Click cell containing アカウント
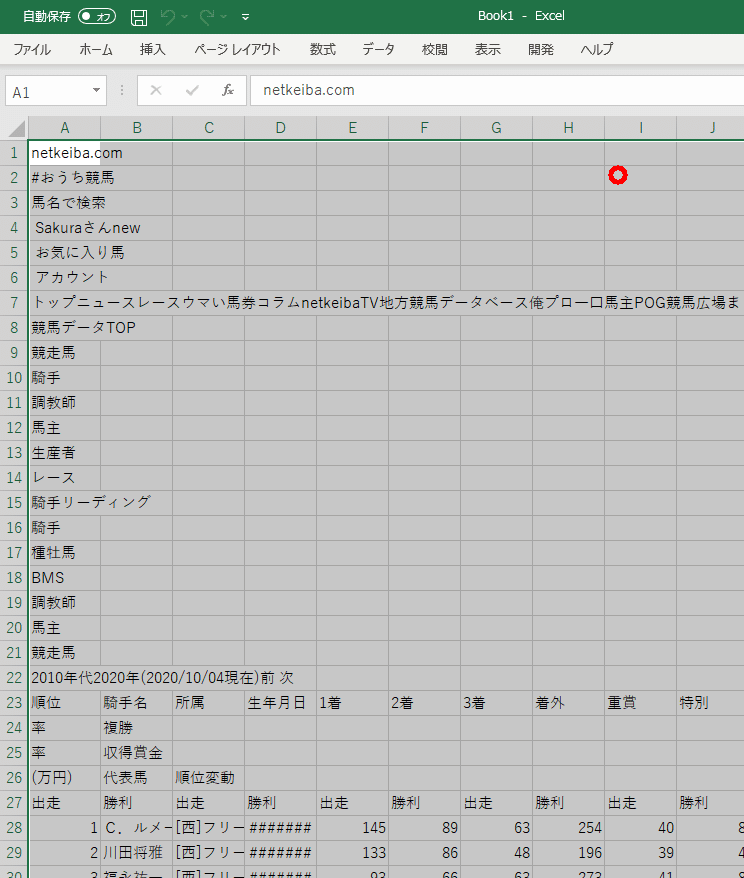This screenshot has width=744, height=878. (65, 277)
